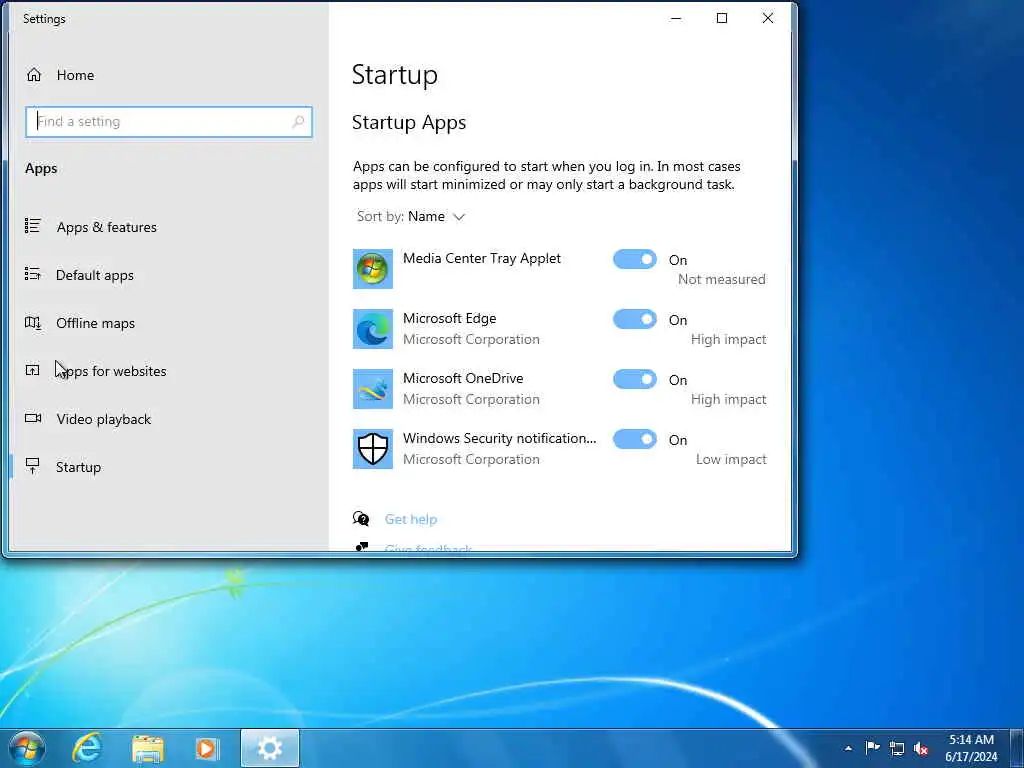Open Apps for websites page
This screenshot has height=768, width=1024.
[111, 371]
